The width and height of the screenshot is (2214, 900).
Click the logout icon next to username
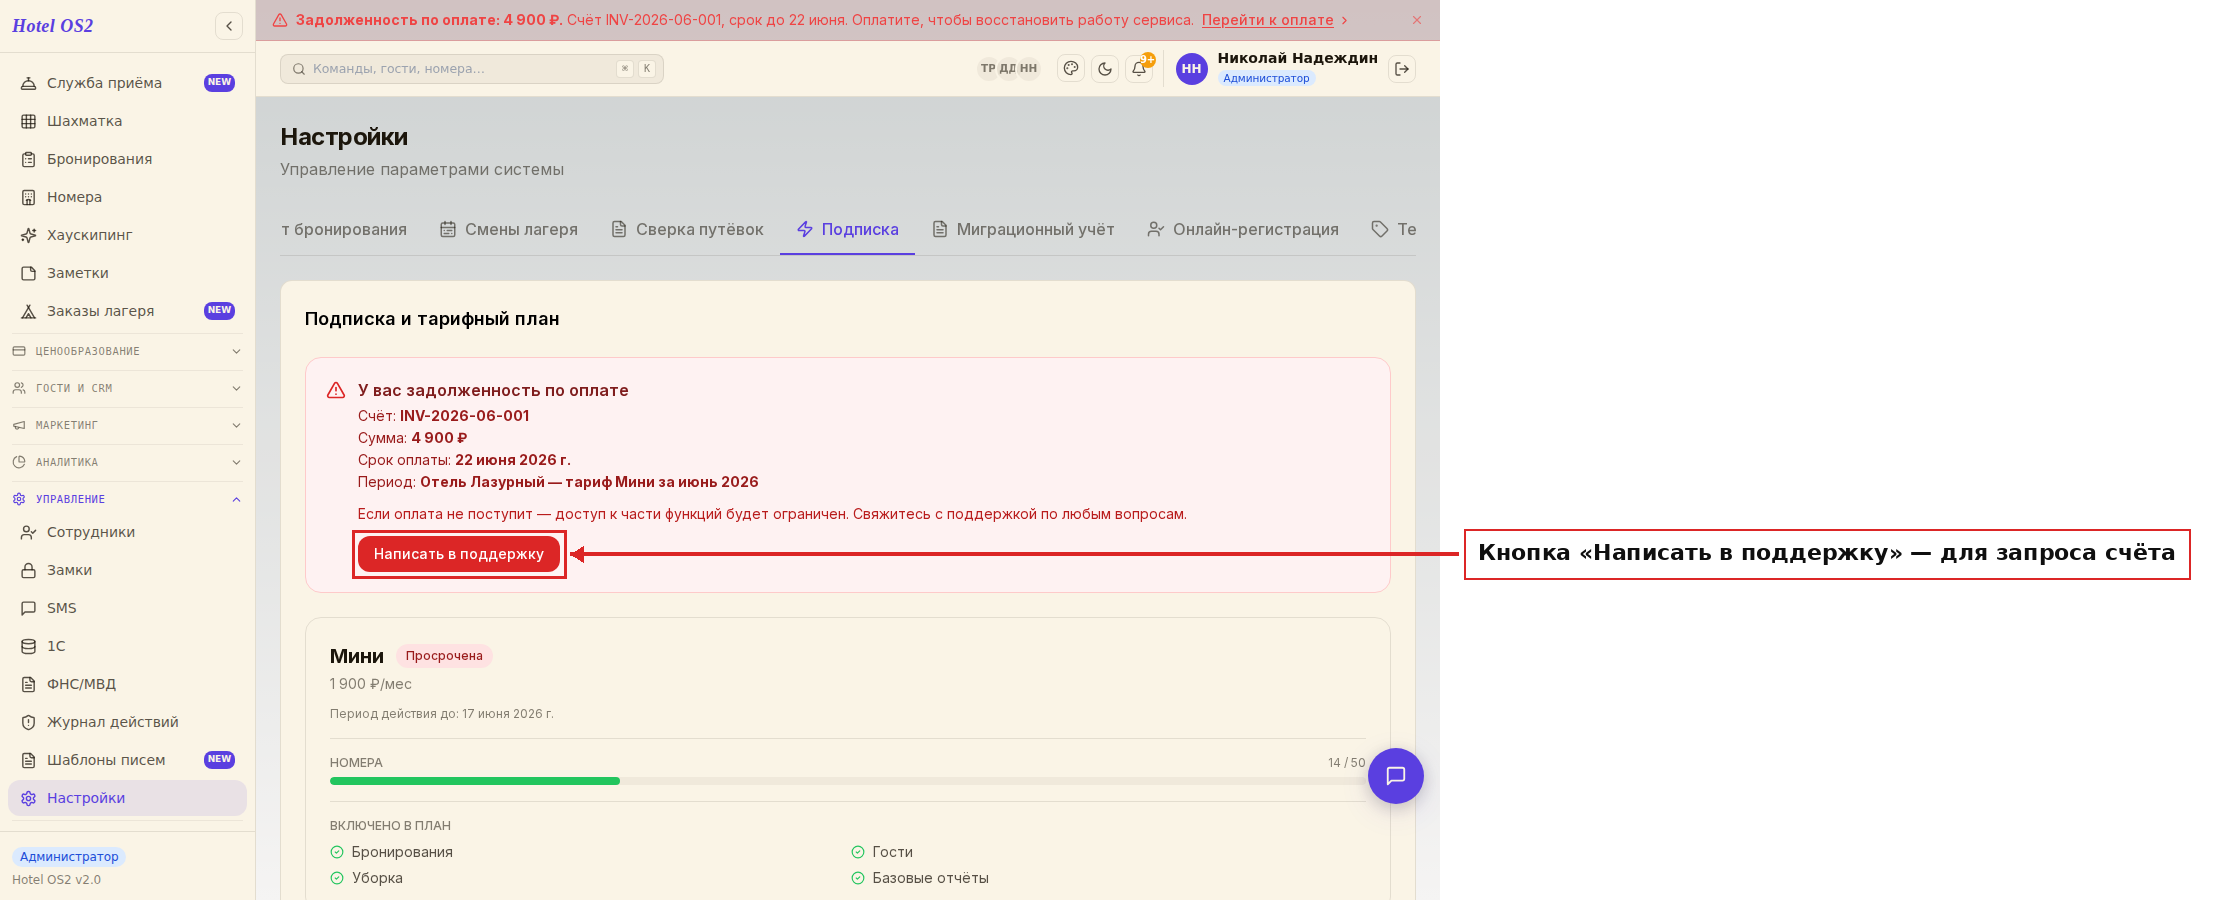point(1402,69)
